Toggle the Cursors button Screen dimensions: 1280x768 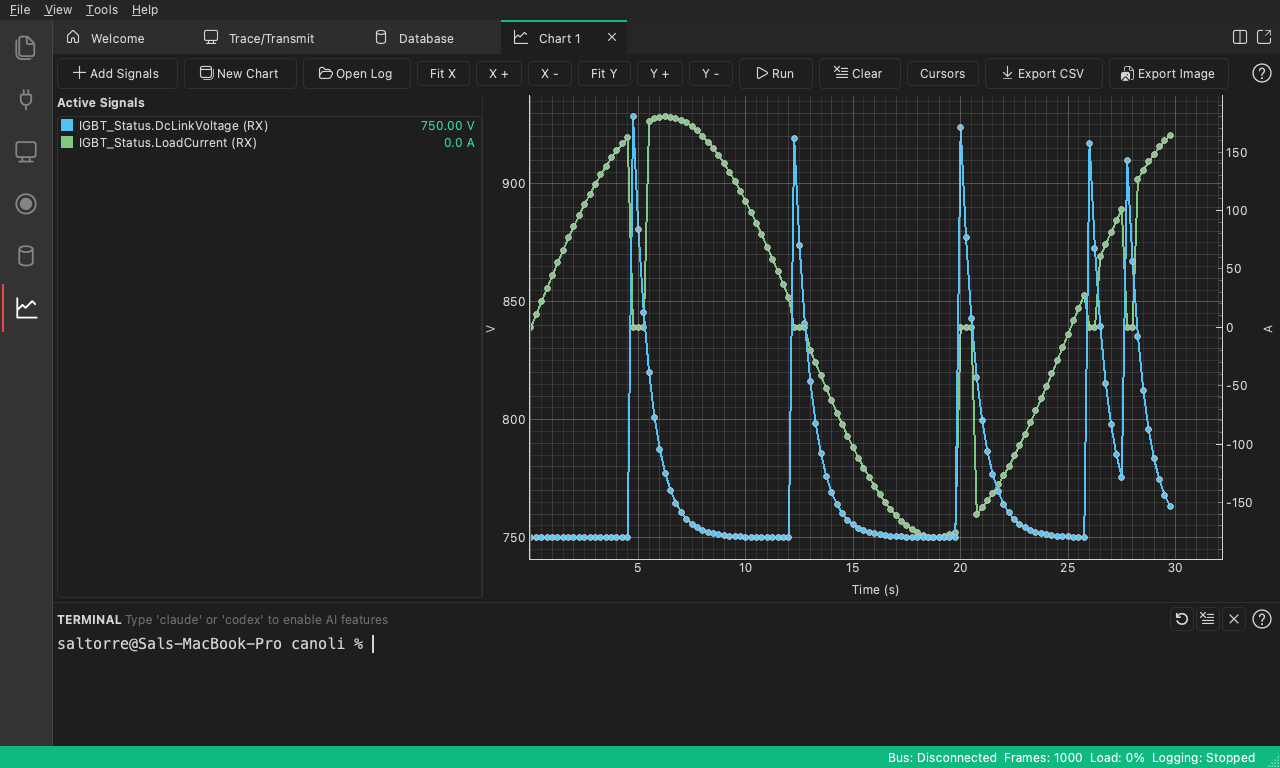(x=943, y=73)
